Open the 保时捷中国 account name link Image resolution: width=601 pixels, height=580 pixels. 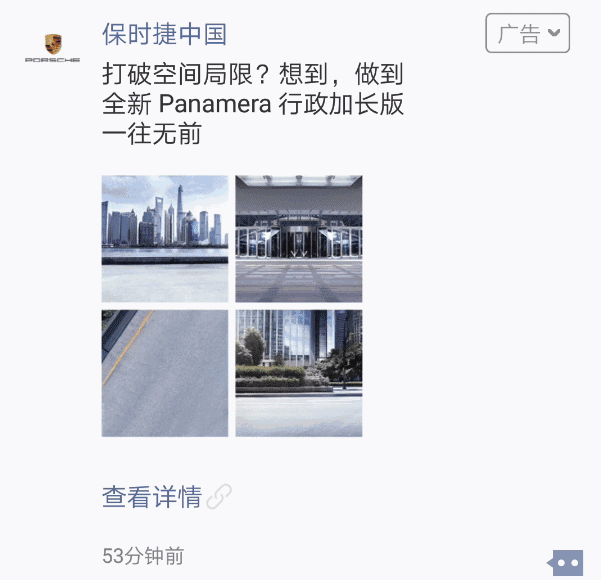click(164, 34)
